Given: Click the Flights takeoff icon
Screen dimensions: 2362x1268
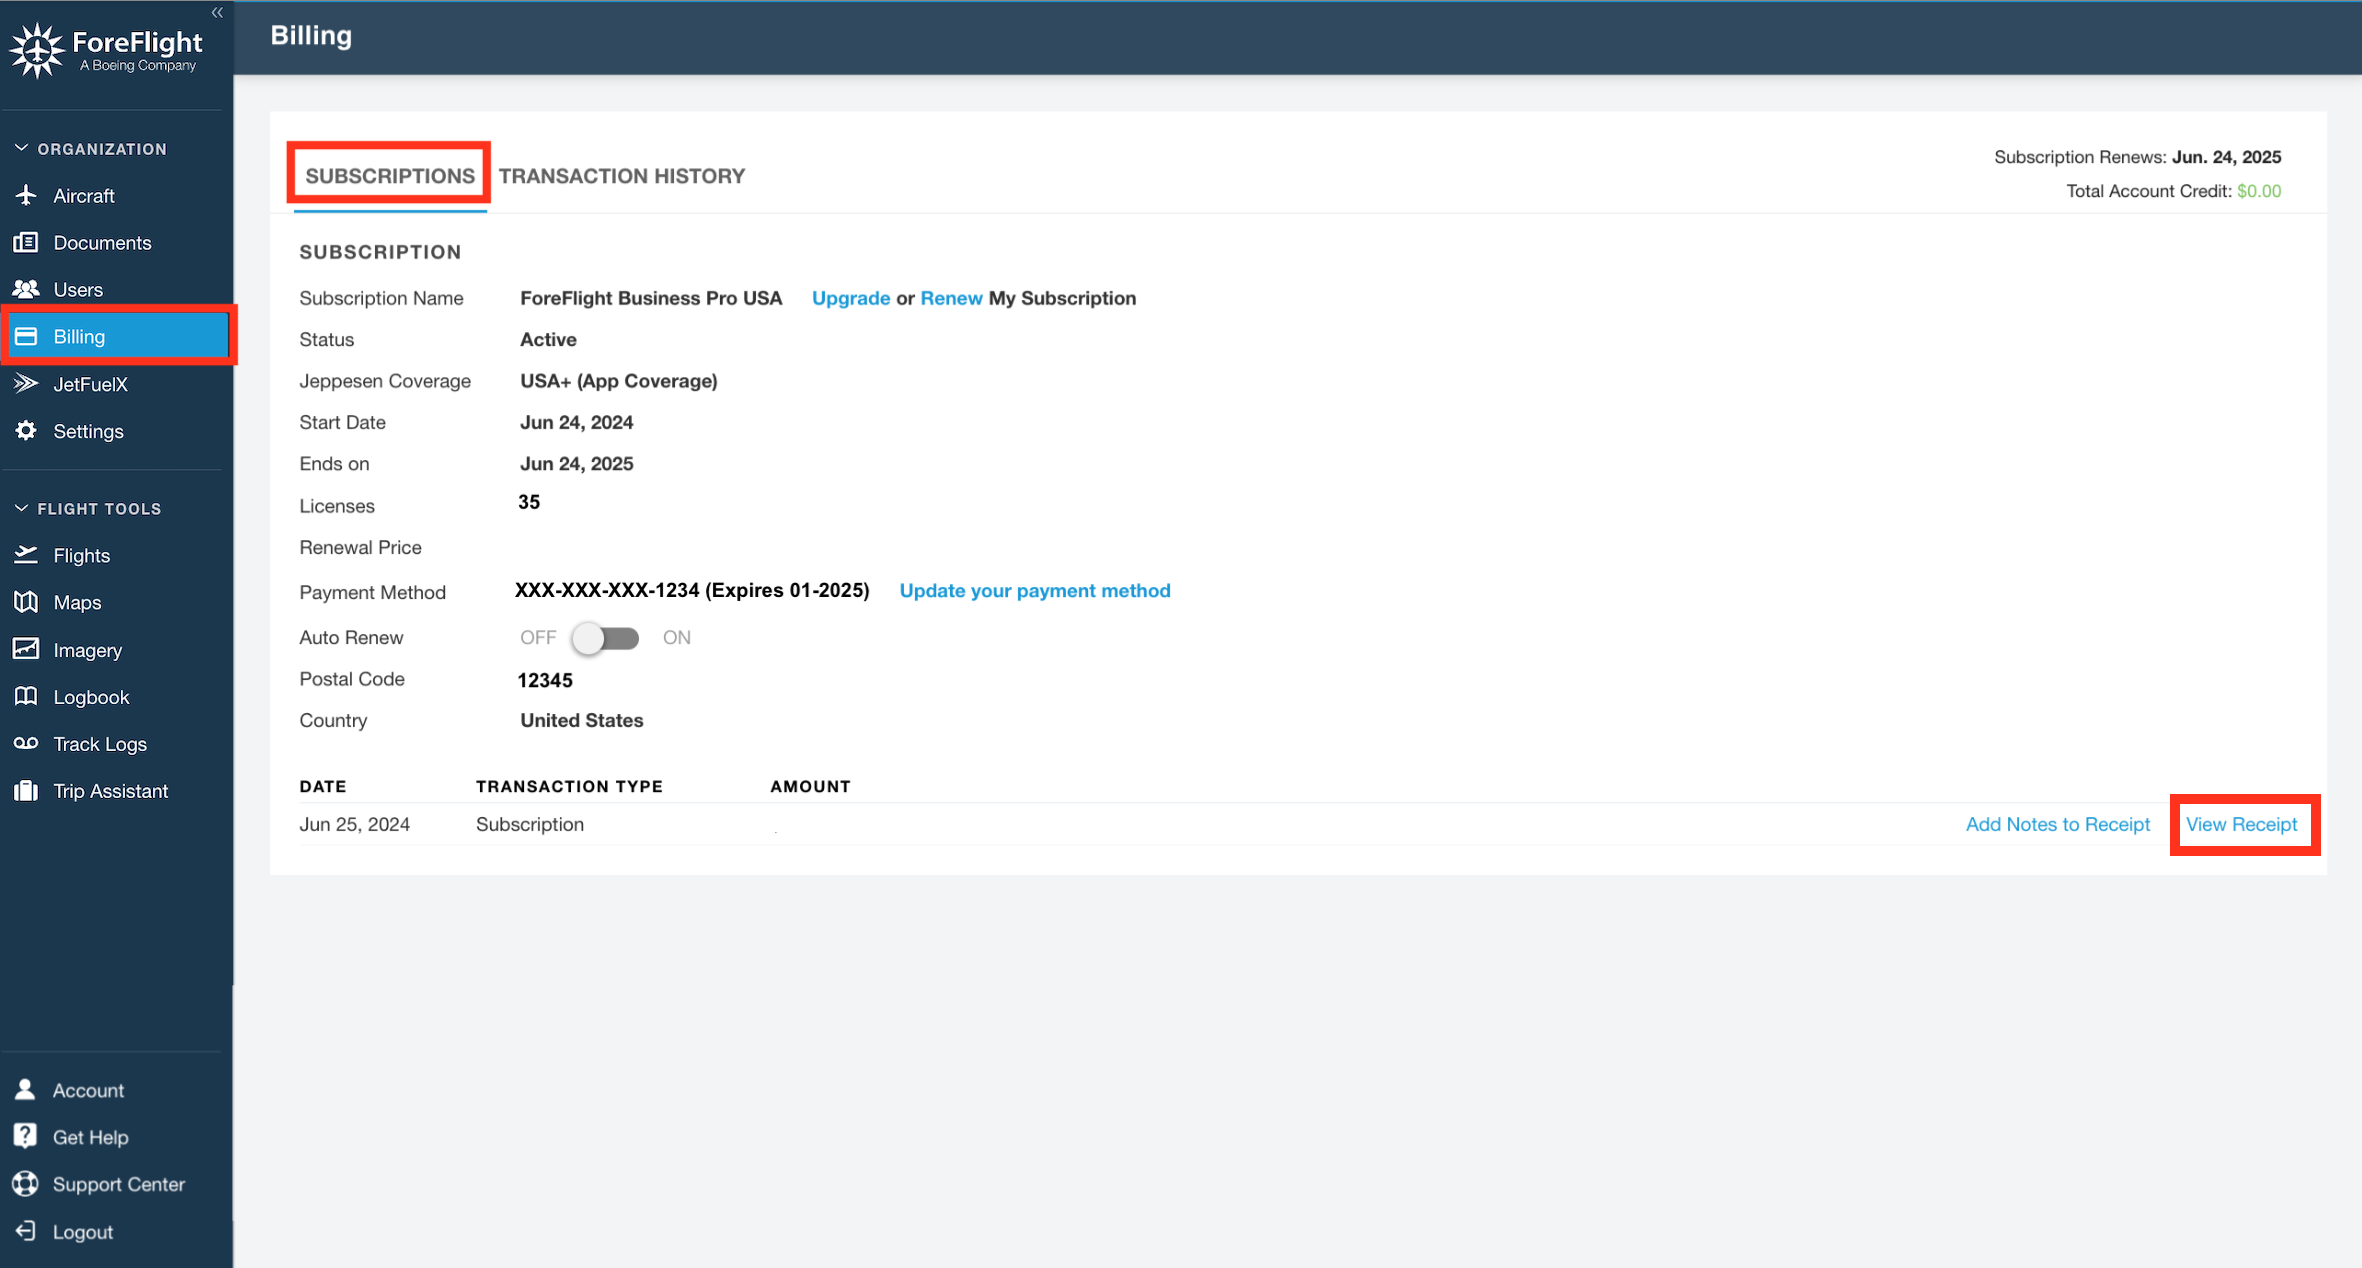Looking at the screenshot, I should tap(27, 555).
